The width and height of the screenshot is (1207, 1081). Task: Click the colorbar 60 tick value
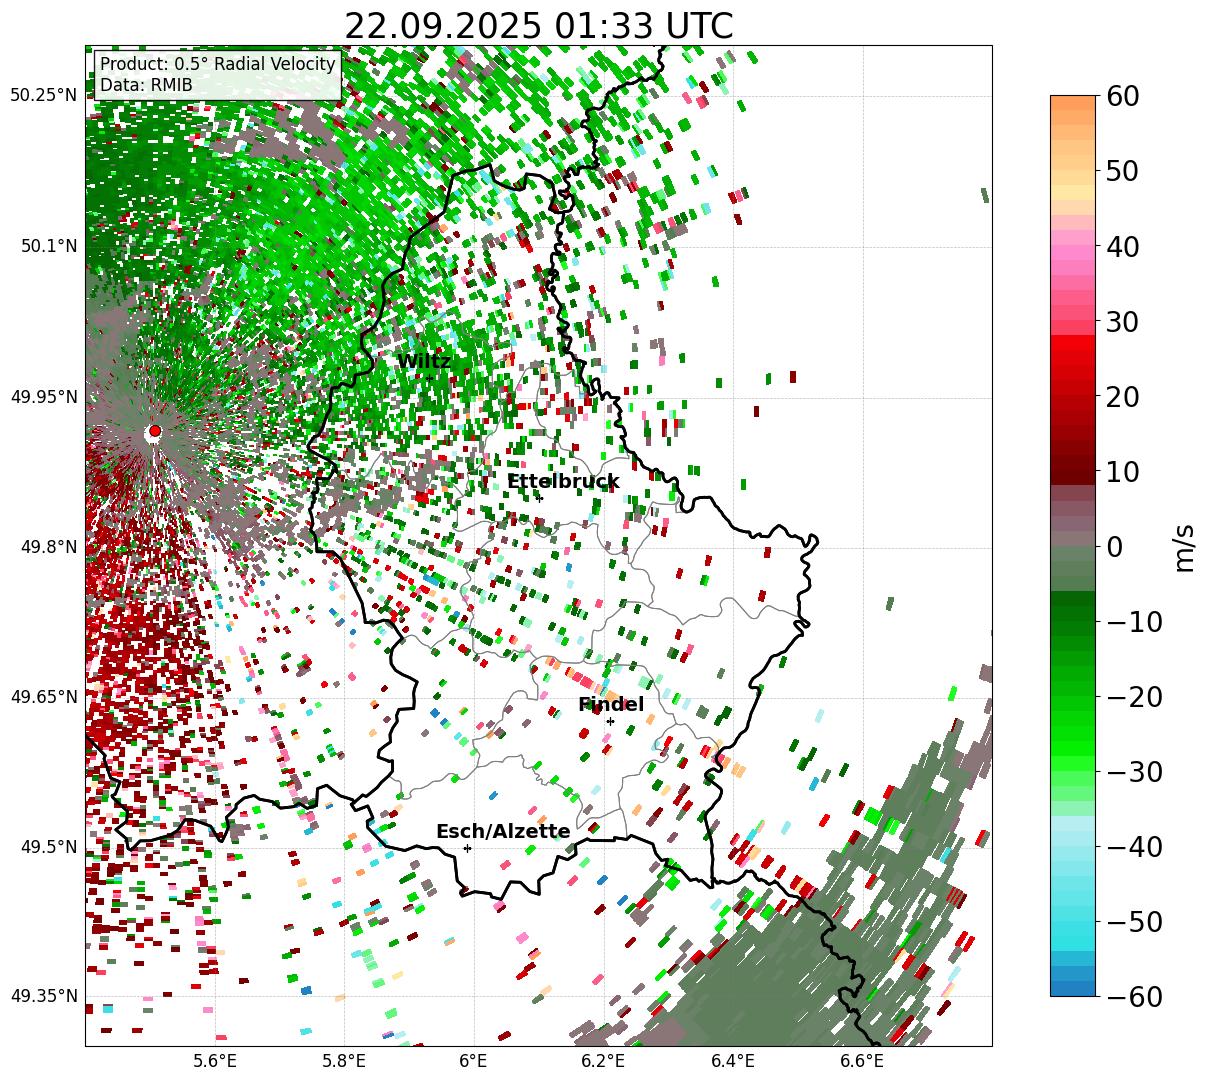(x=1122, y=96)
